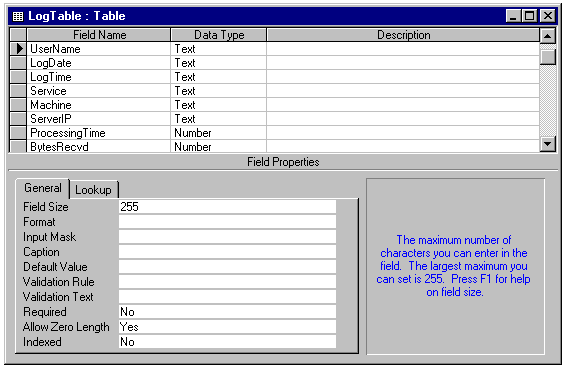Click the Field Size box showing 255
This screenshot has height=370, width=566.
pyautogui.click(x=227, y=207)
